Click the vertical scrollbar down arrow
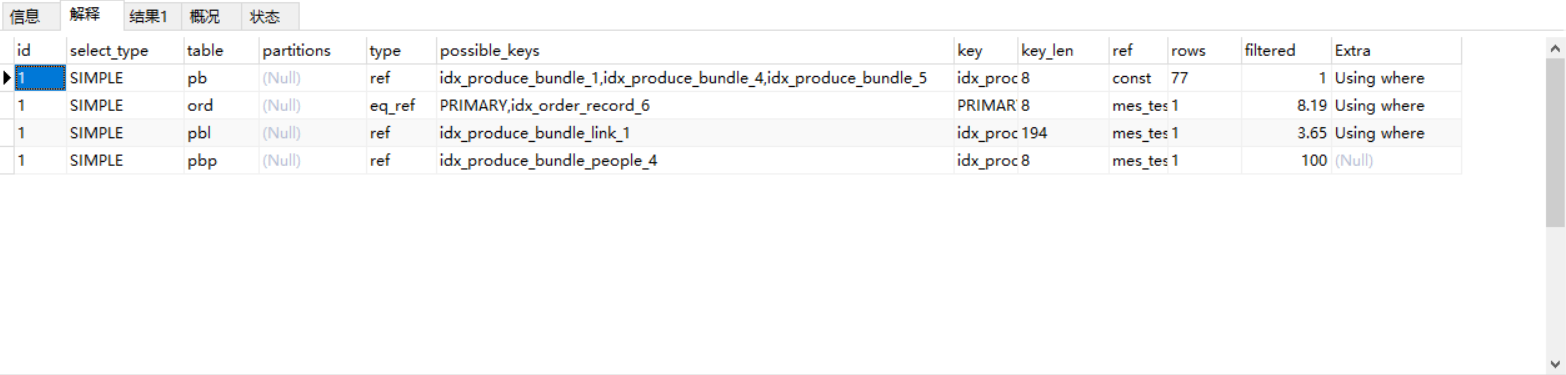Image resolution: width=1566 pixels, height=375 pixels. 1555,364
